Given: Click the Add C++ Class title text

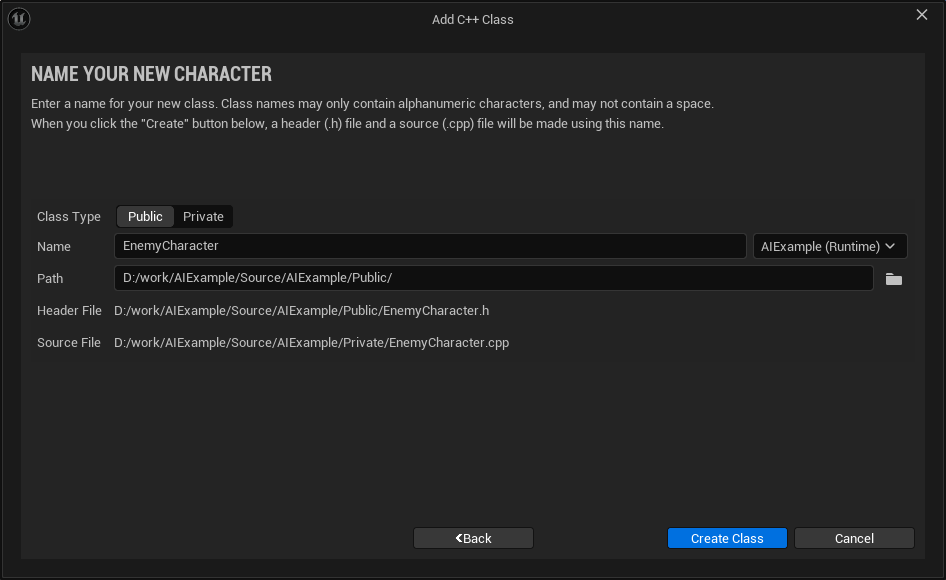Looking at the screenshot, I should [472, 19].
